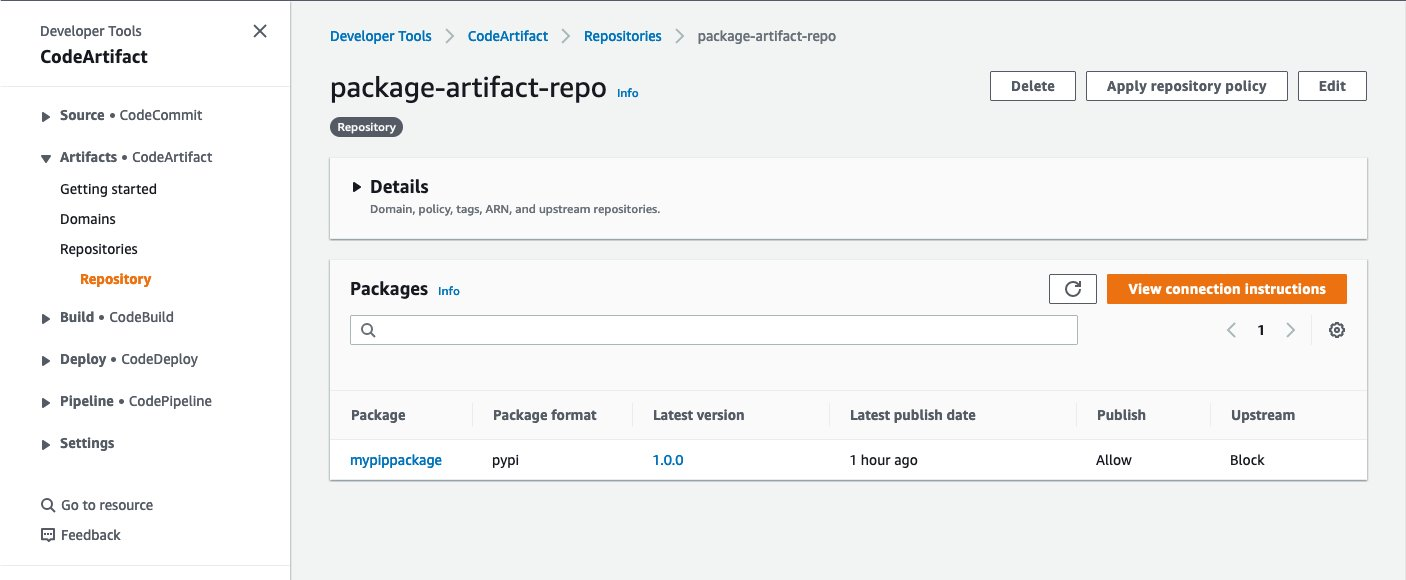Click the Delete button

coord(1032,86)
